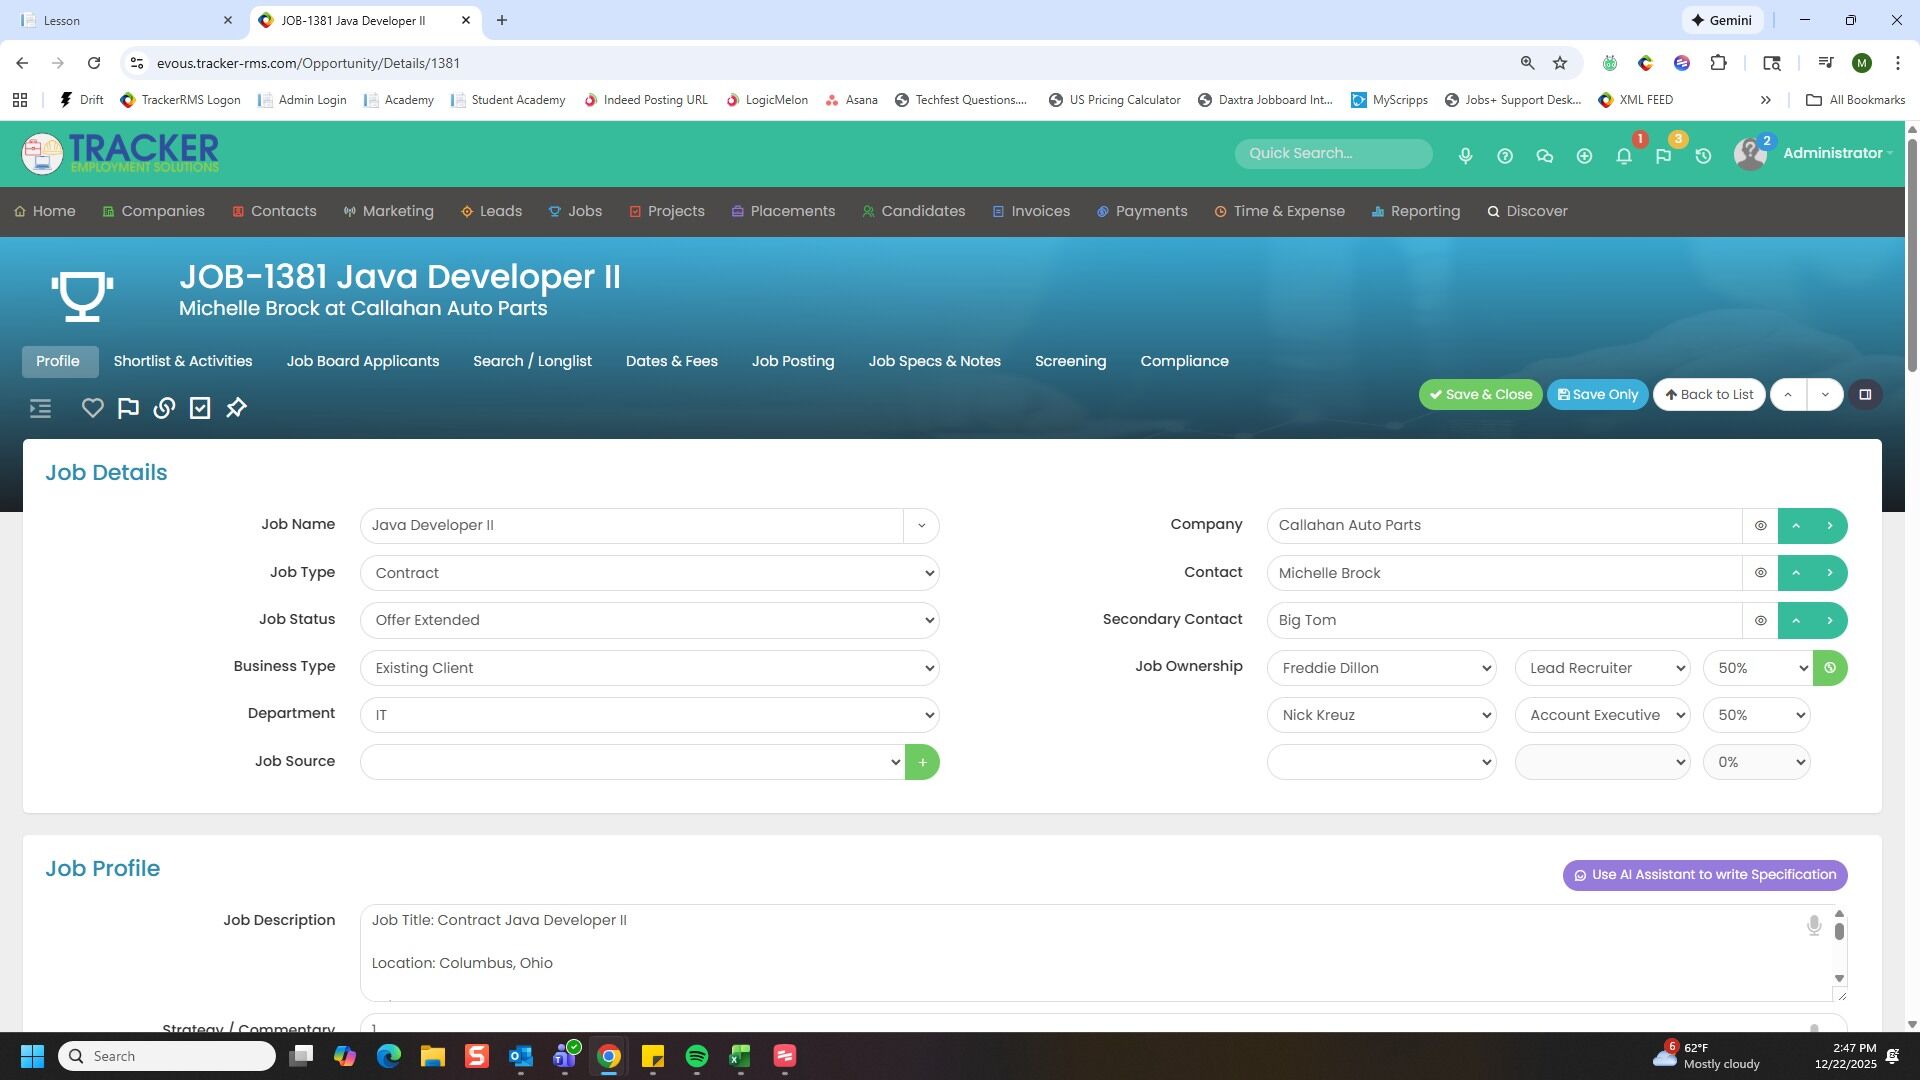1920x1080 pixels.
Task: View Secondary Contact via eye icon
Action: [x=1760, y=621]
